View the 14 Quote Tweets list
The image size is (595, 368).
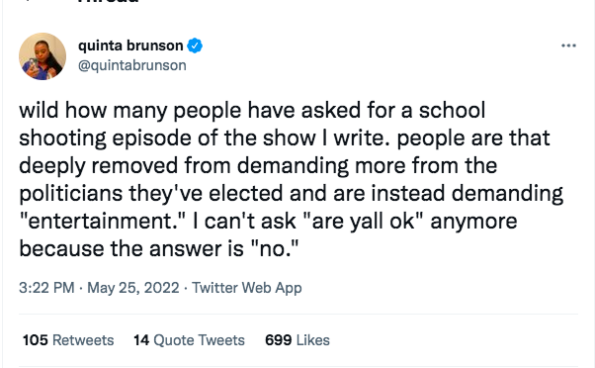(189, 340)
